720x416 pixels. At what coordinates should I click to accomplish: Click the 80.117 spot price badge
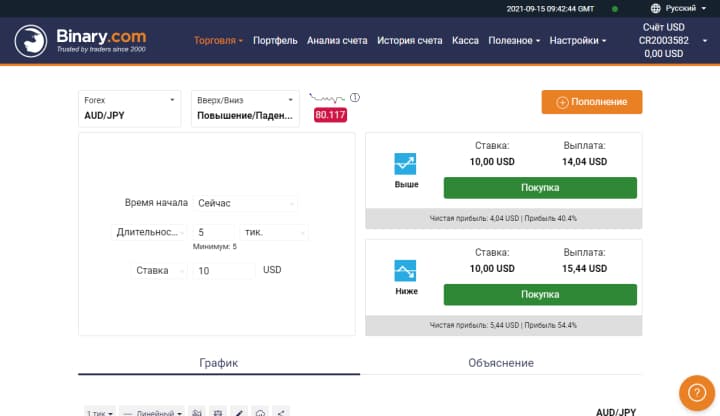[x=330, y=115]
